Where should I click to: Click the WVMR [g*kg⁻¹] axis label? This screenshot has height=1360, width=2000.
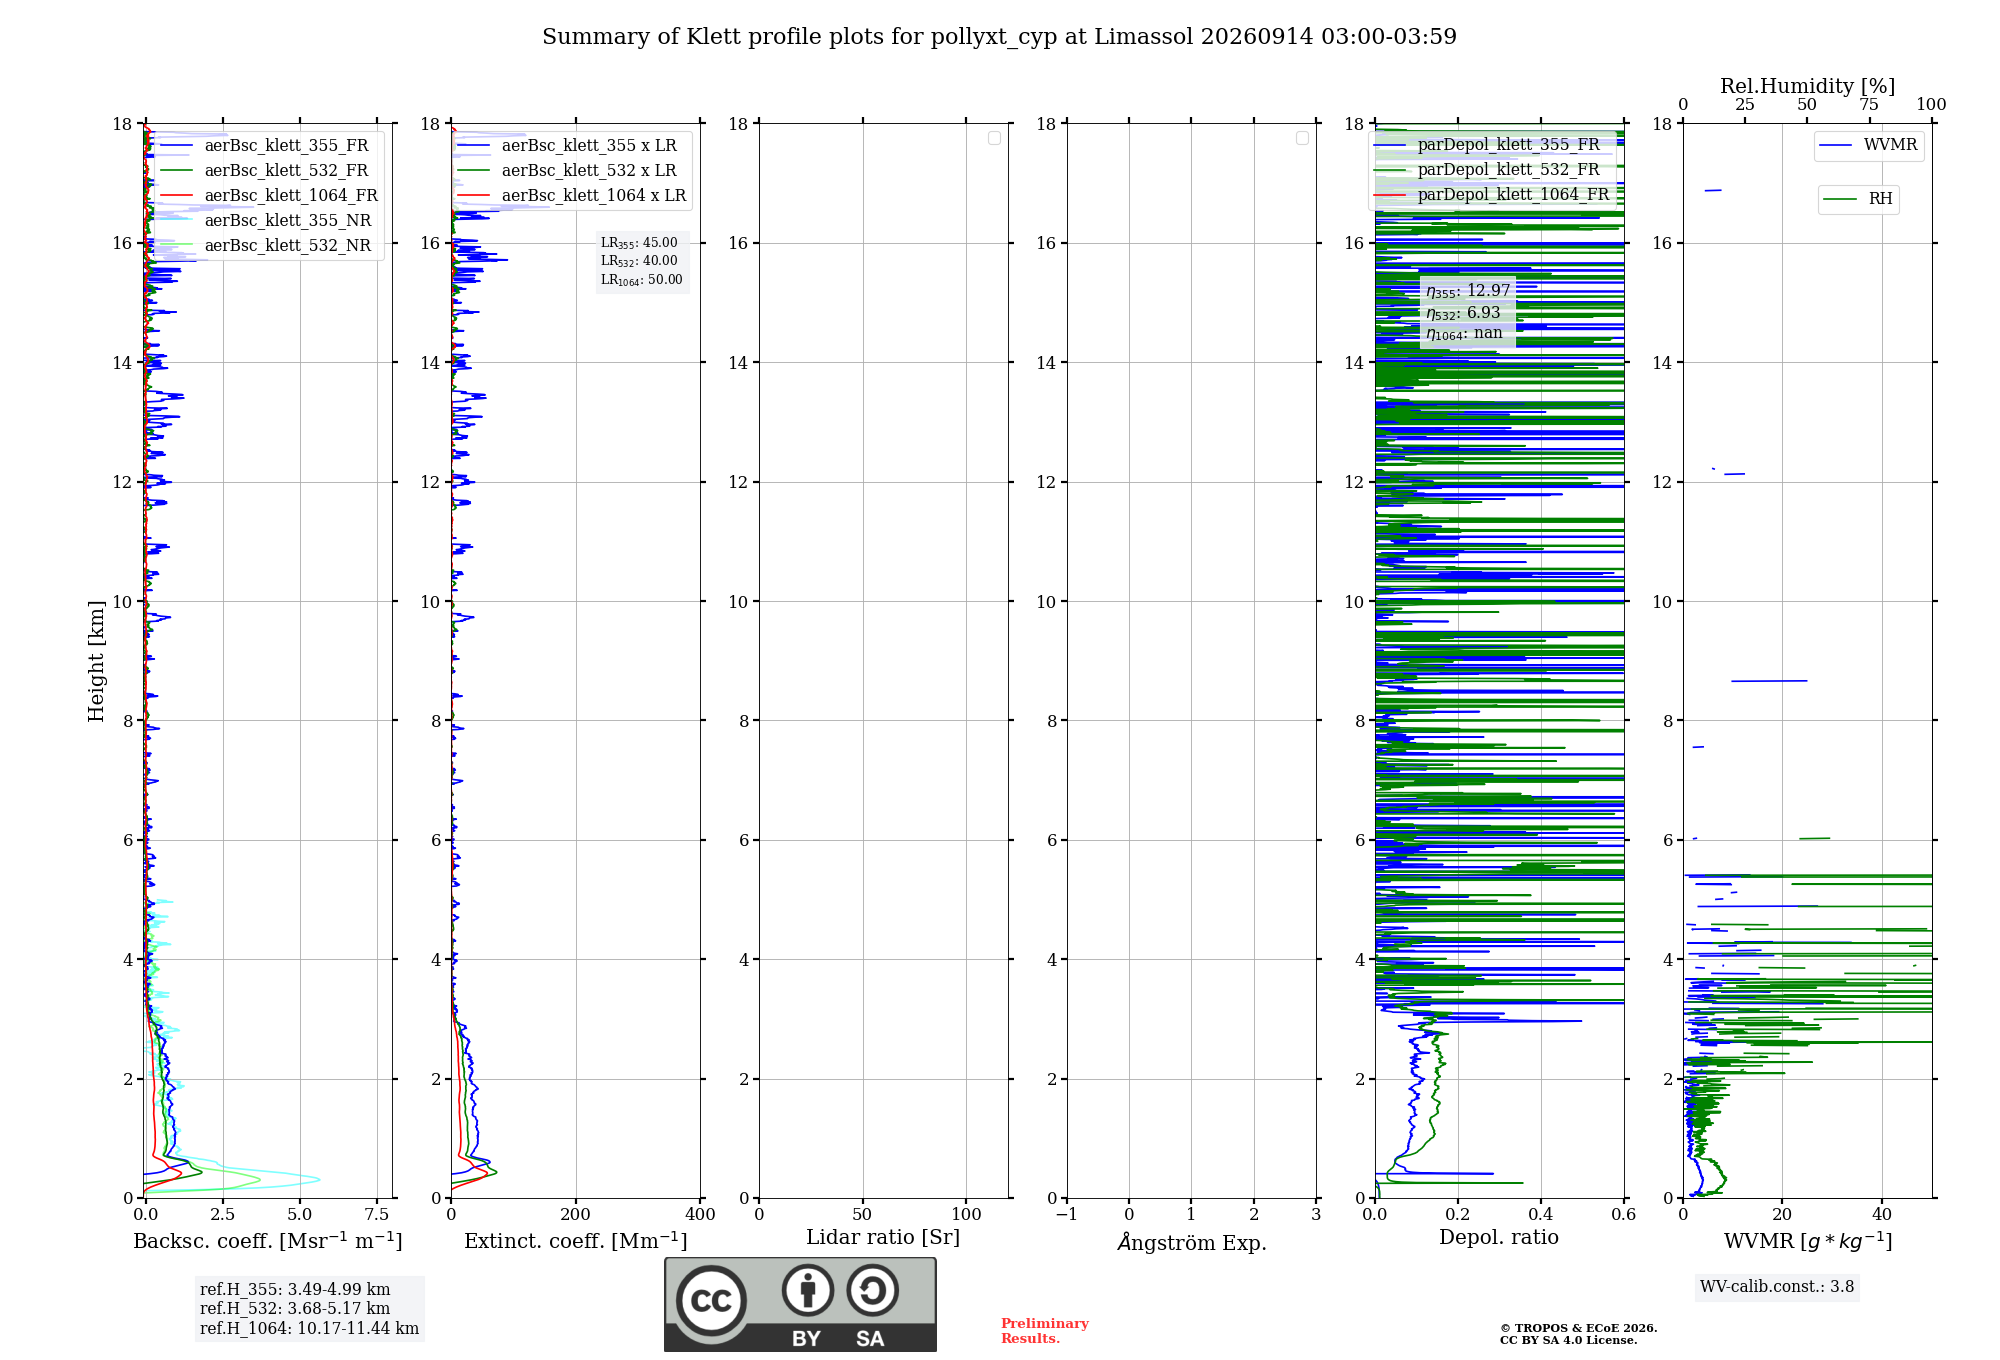[x=1808, y=1241]
